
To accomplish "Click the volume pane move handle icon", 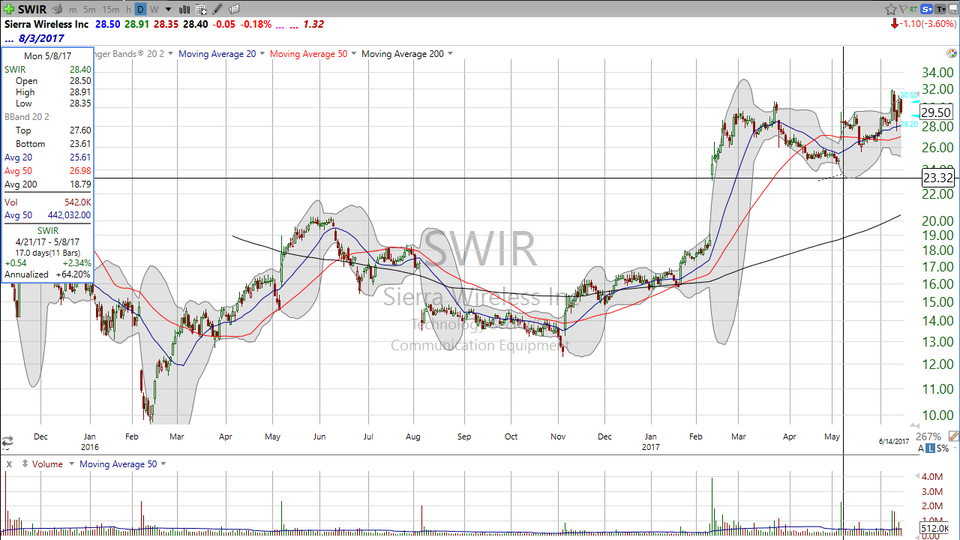I will tap(25, 463).
